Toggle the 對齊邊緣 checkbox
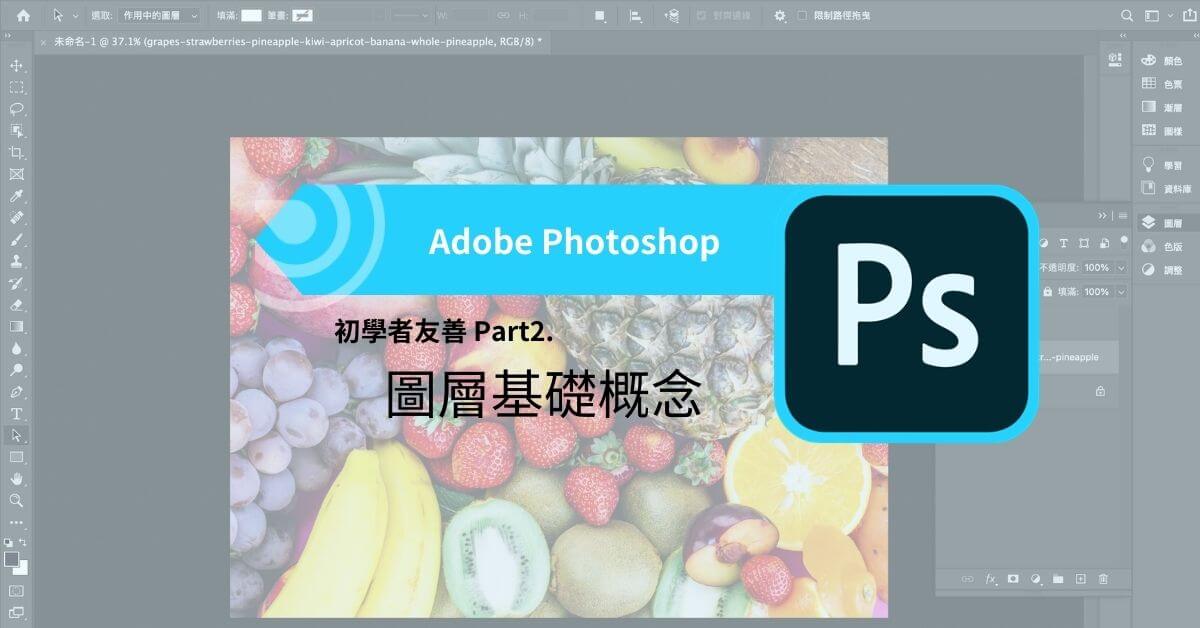Viewport: 1200px width, 628px height. click(x=702, y=16)
